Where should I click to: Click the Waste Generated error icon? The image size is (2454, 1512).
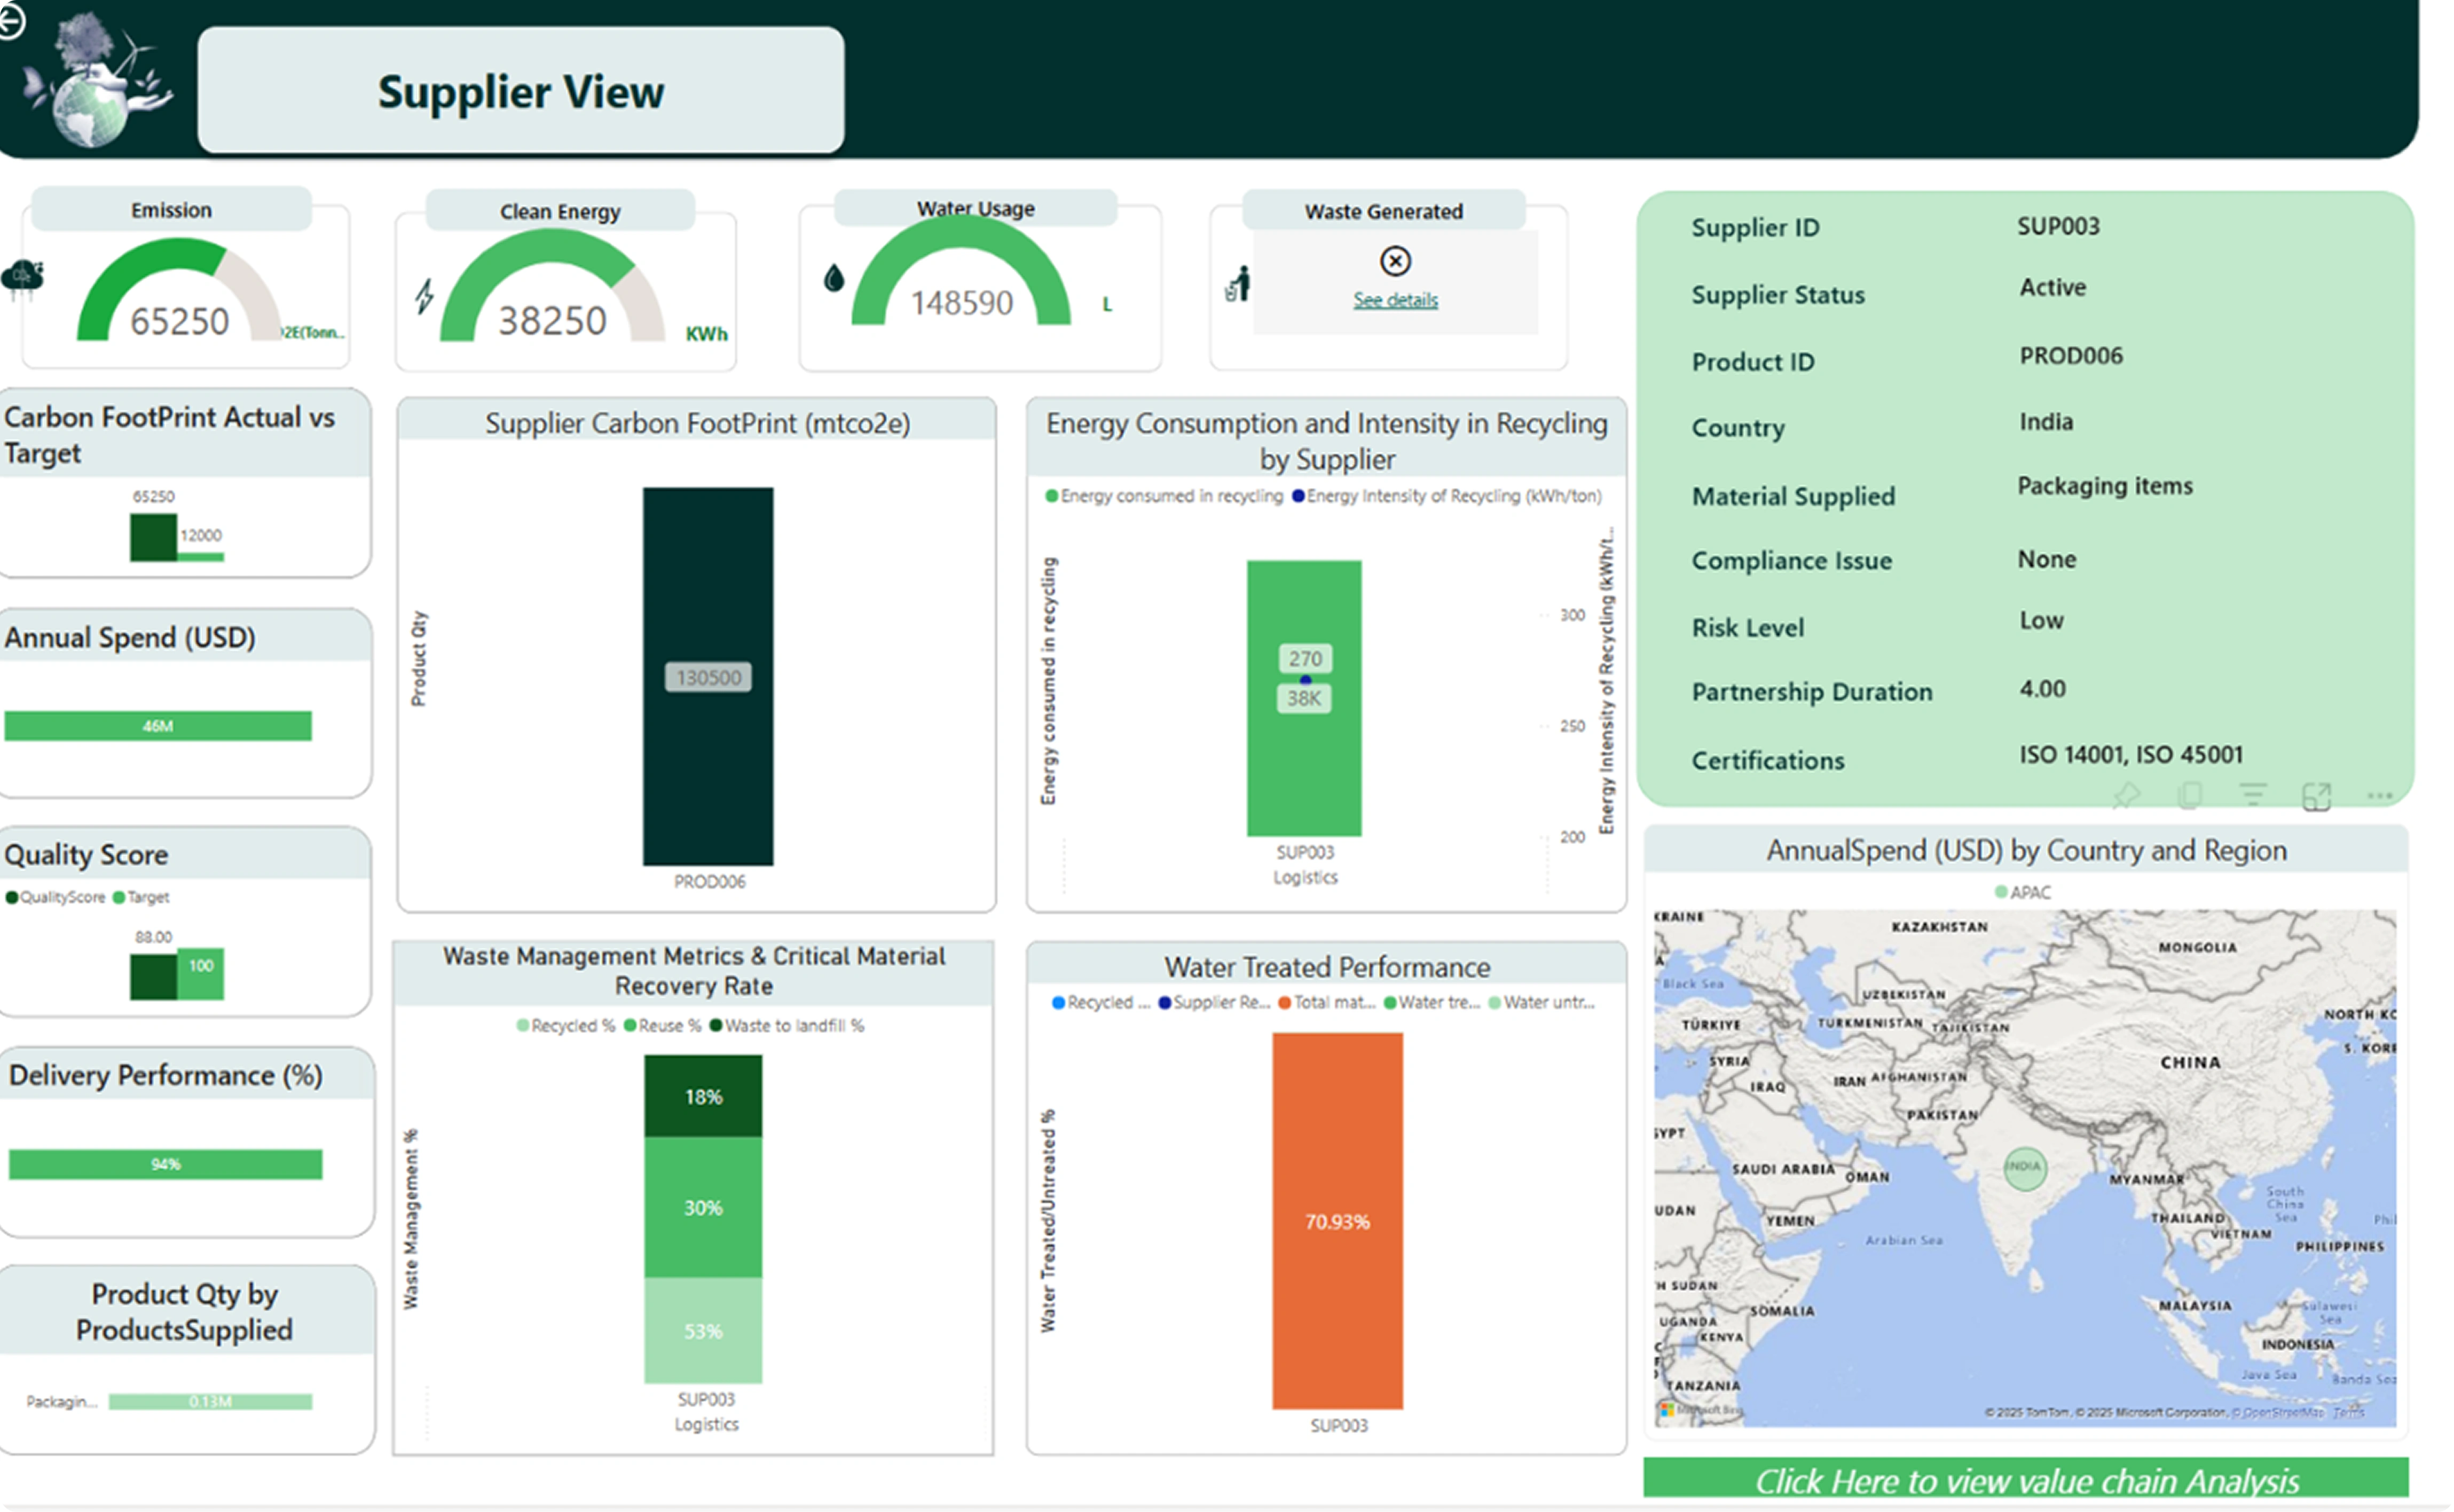tap(1395, 262)
